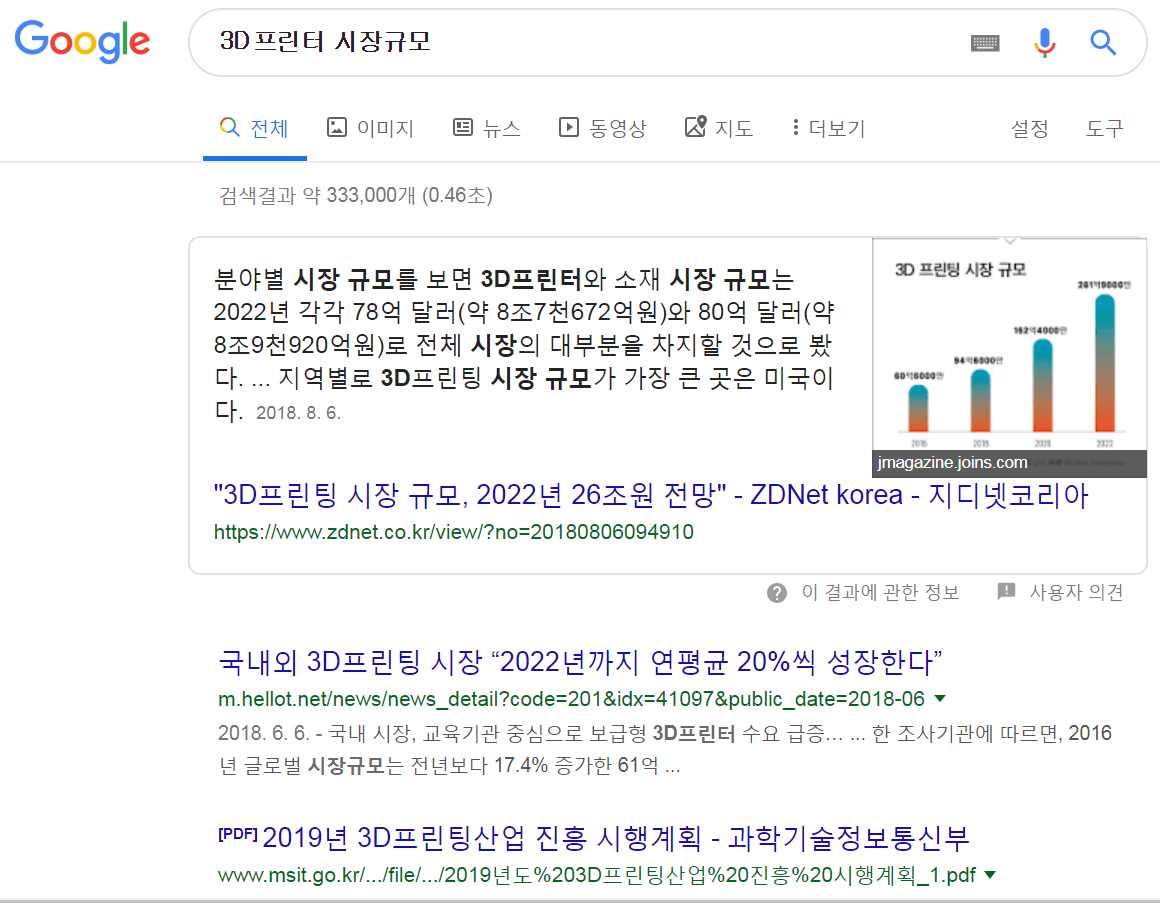Click the m.hellot.net result URL
Viewport: 1160px width, 903px height.
571,699
